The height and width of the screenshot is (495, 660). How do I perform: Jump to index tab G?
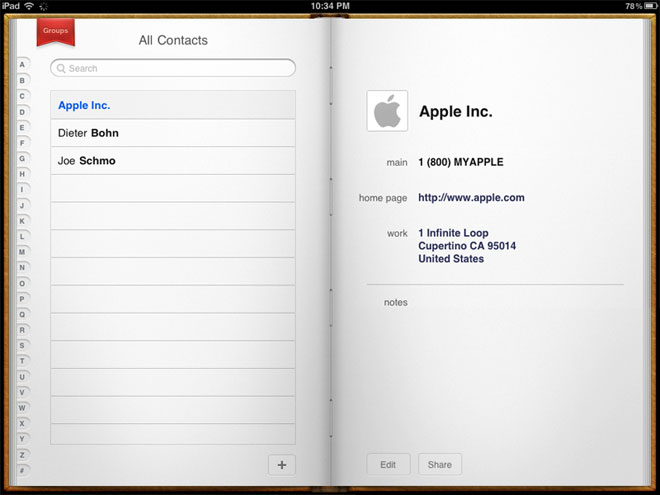(22, 159)
